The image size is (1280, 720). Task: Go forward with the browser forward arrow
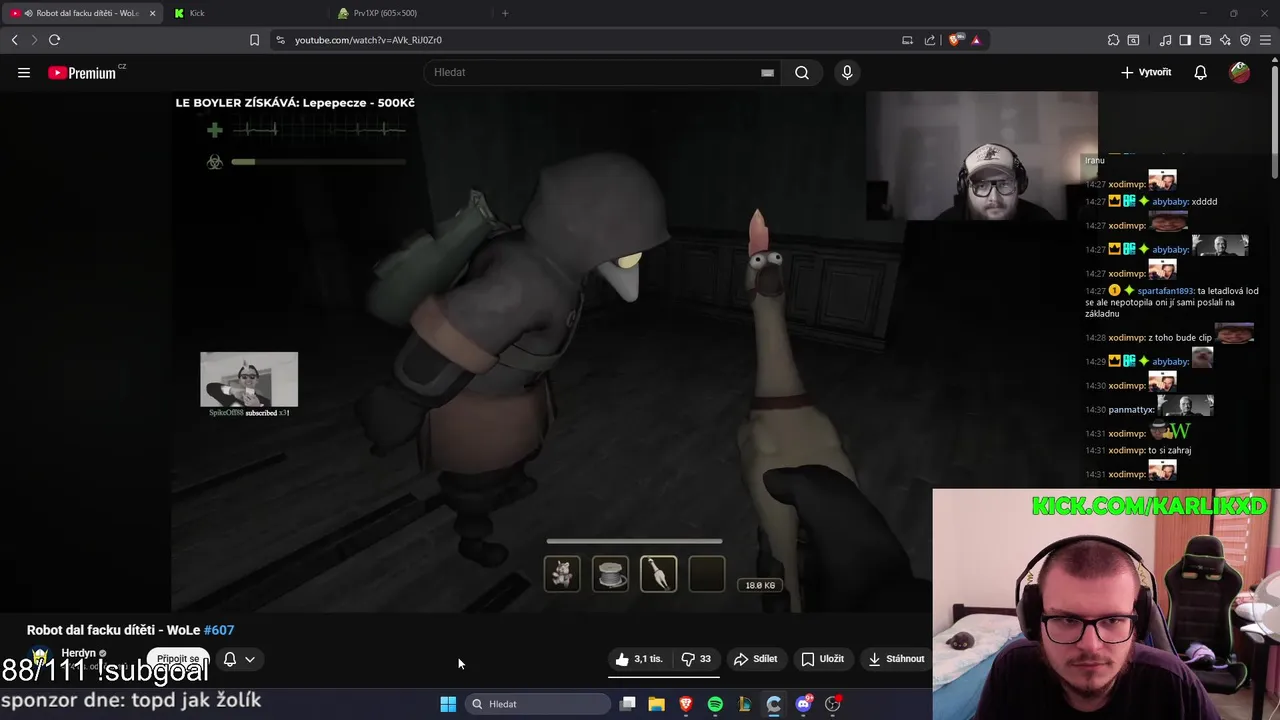click(33, 40)
